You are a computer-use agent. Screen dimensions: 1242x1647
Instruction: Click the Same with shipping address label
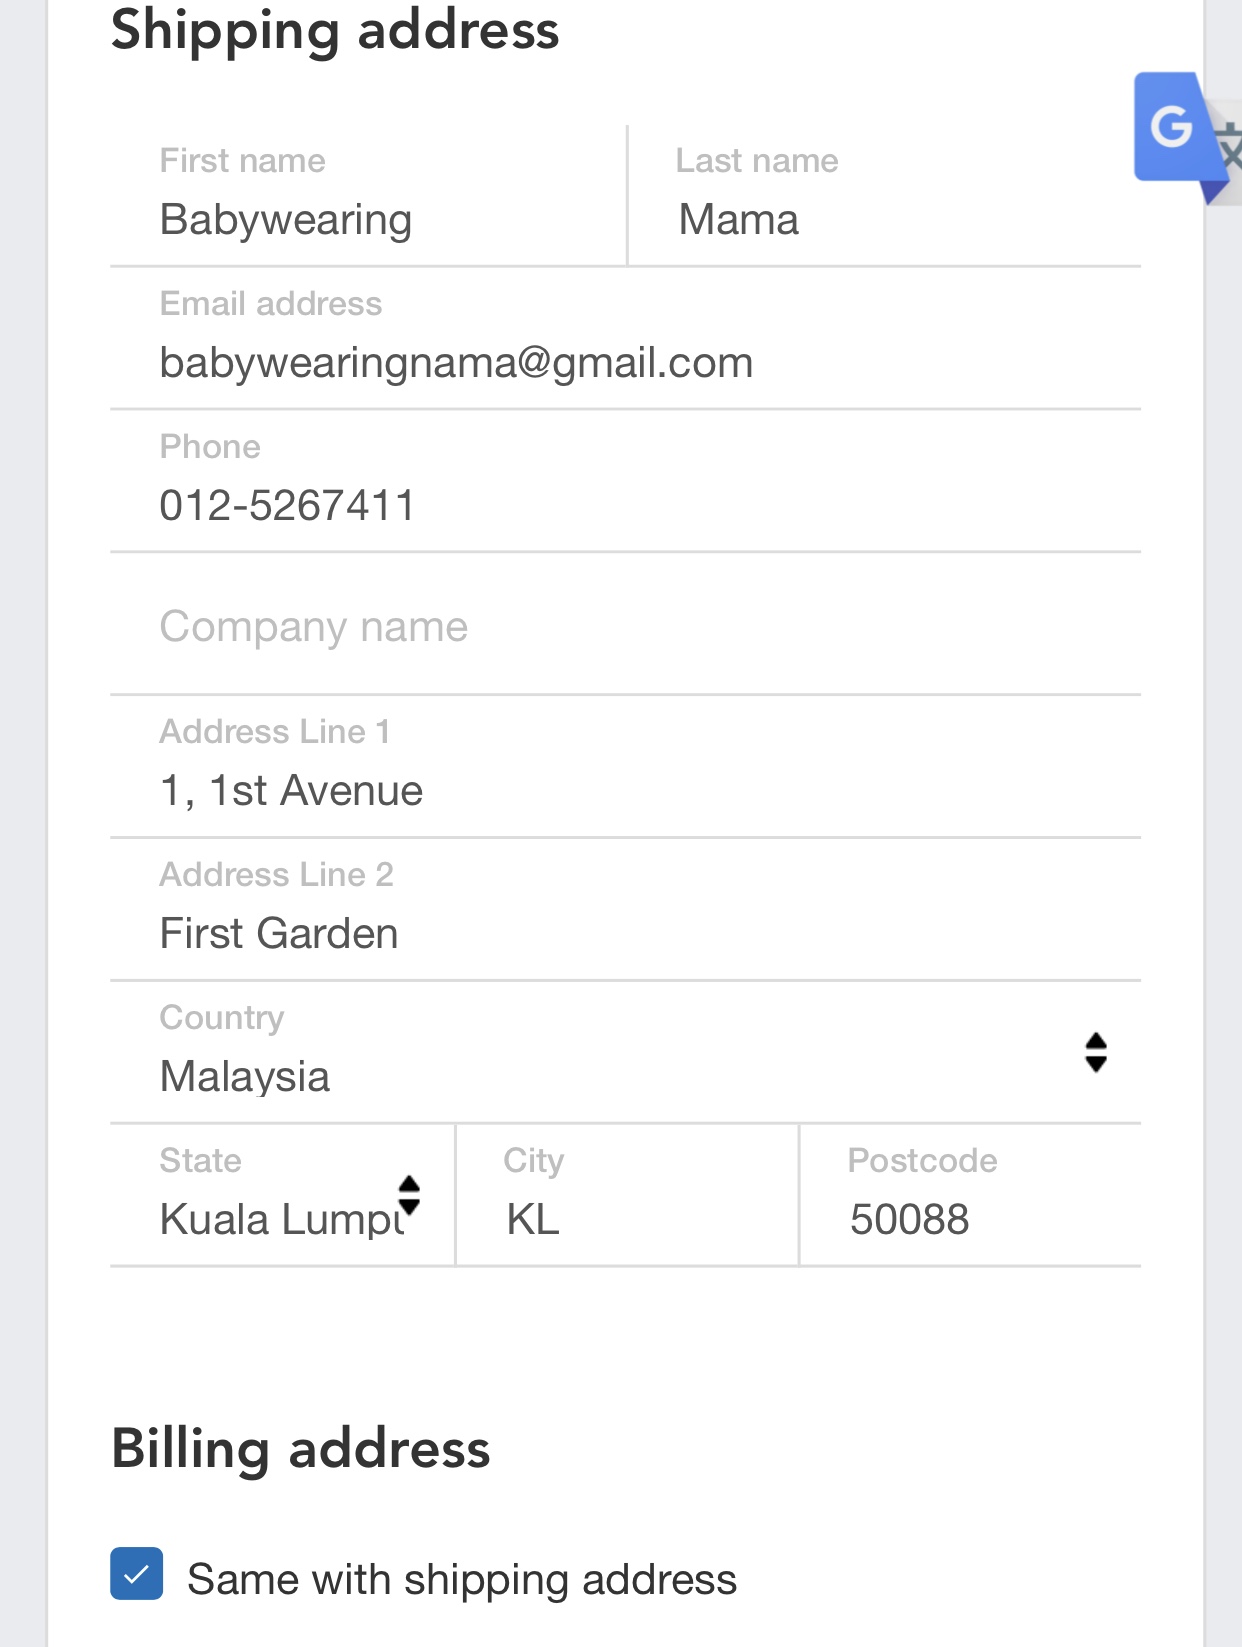tap(462, 1579)
